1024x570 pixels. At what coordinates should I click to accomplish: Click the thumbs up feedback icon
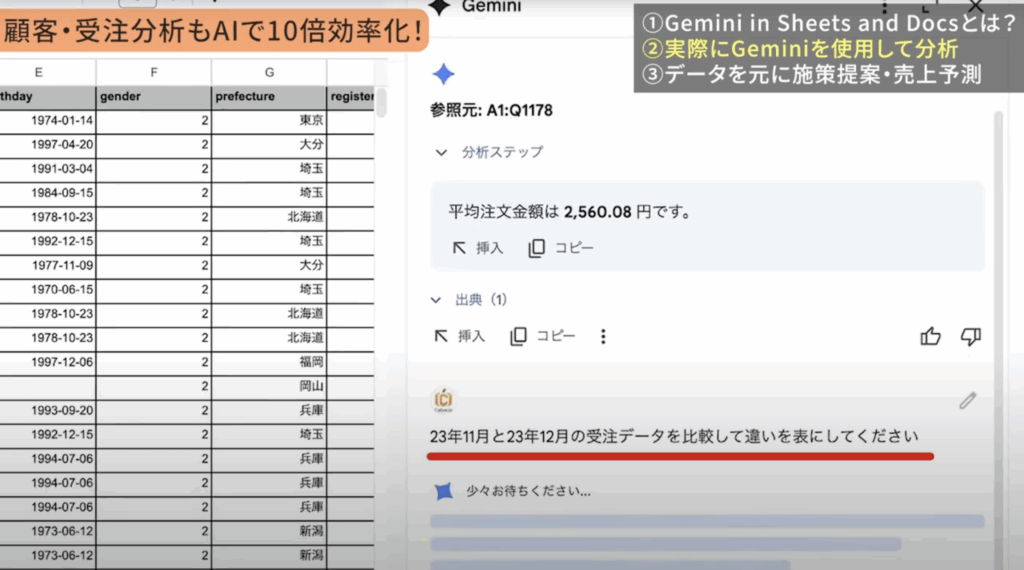(931, 337)
